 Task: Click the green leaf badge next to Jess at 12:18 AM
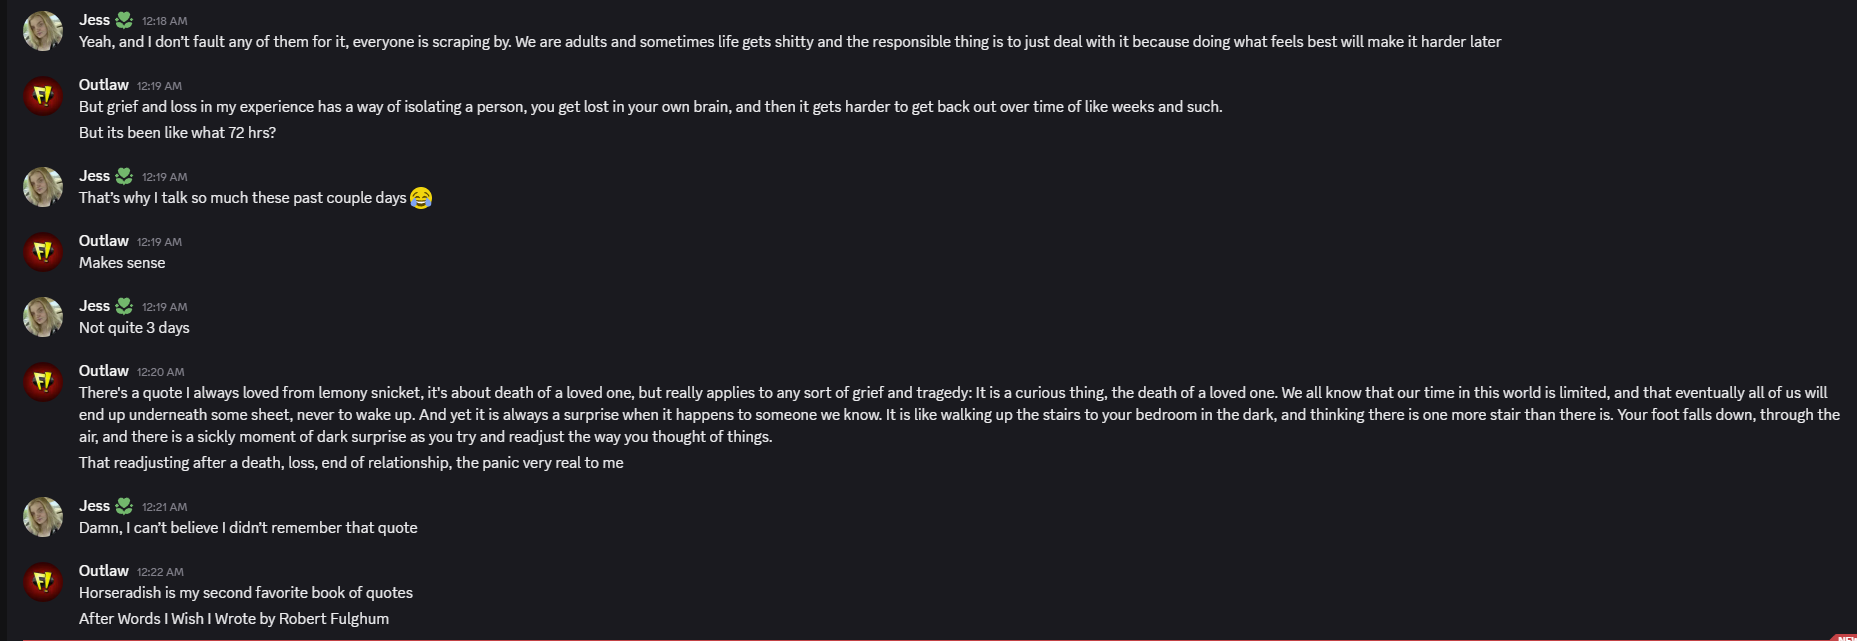tap(124, 20)
